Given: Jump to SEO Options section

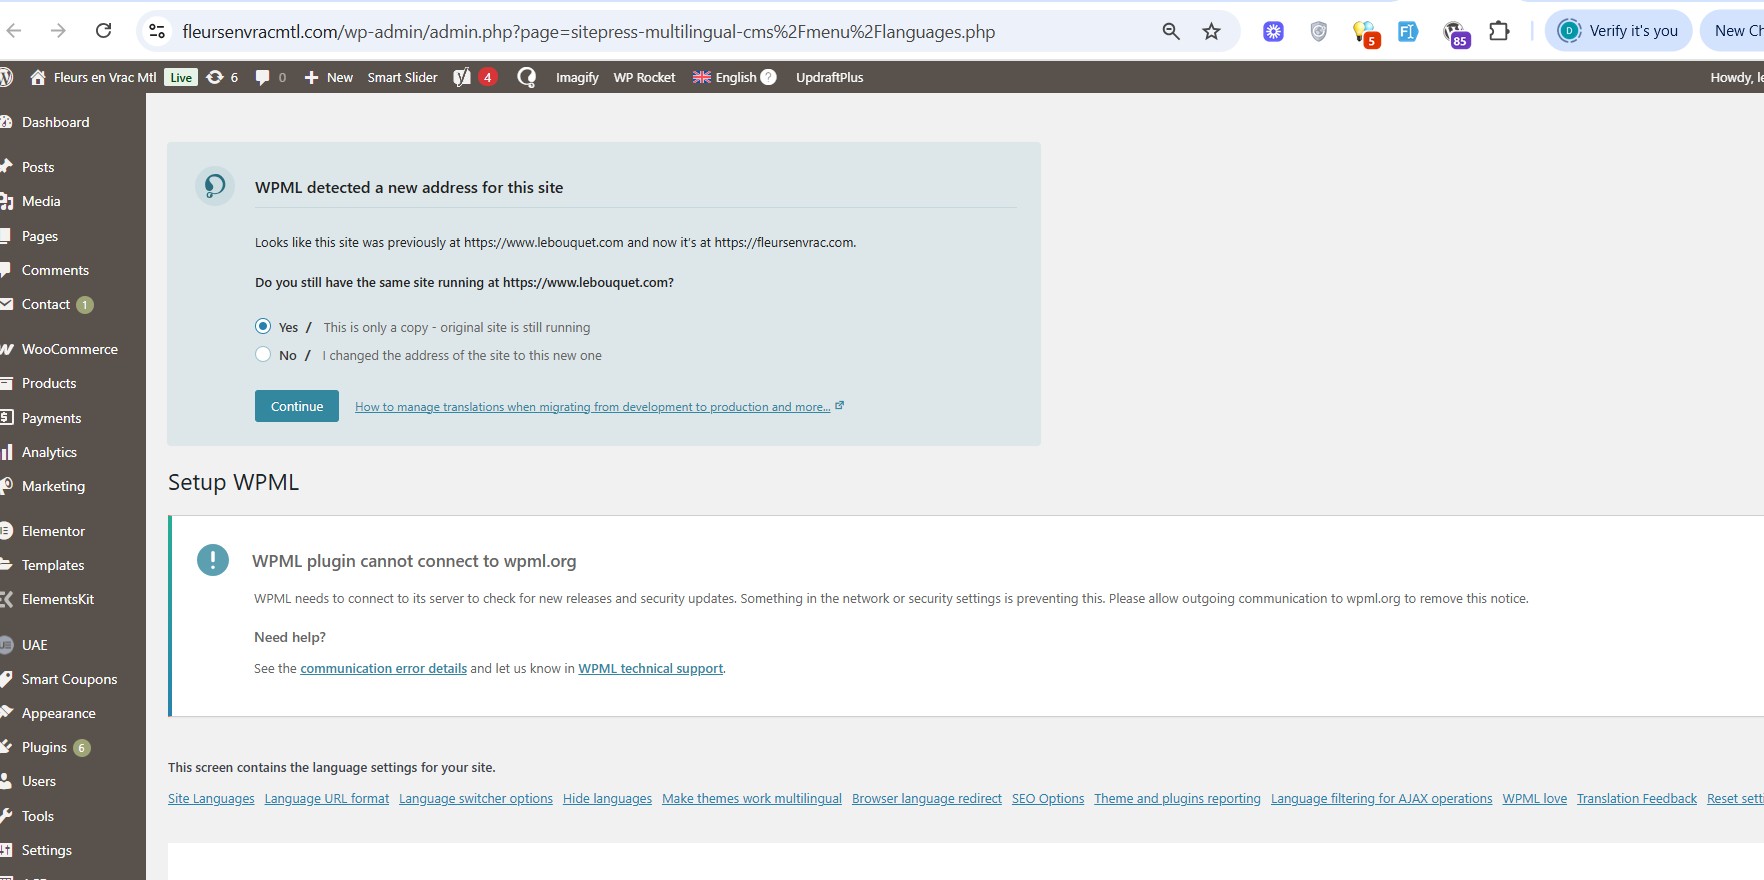Looking at the screenshot, I should click(x=1048, y=798).
